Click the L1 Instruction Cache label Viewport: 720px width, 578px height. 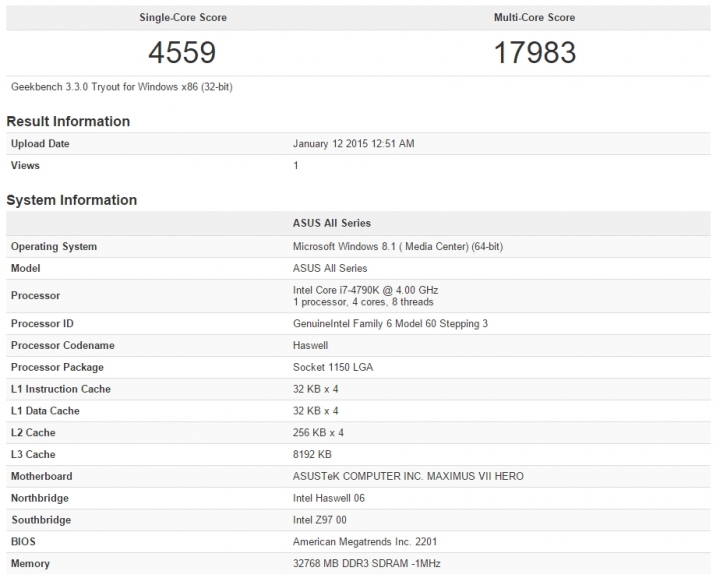pyautogui.click(x=61, y=389)
